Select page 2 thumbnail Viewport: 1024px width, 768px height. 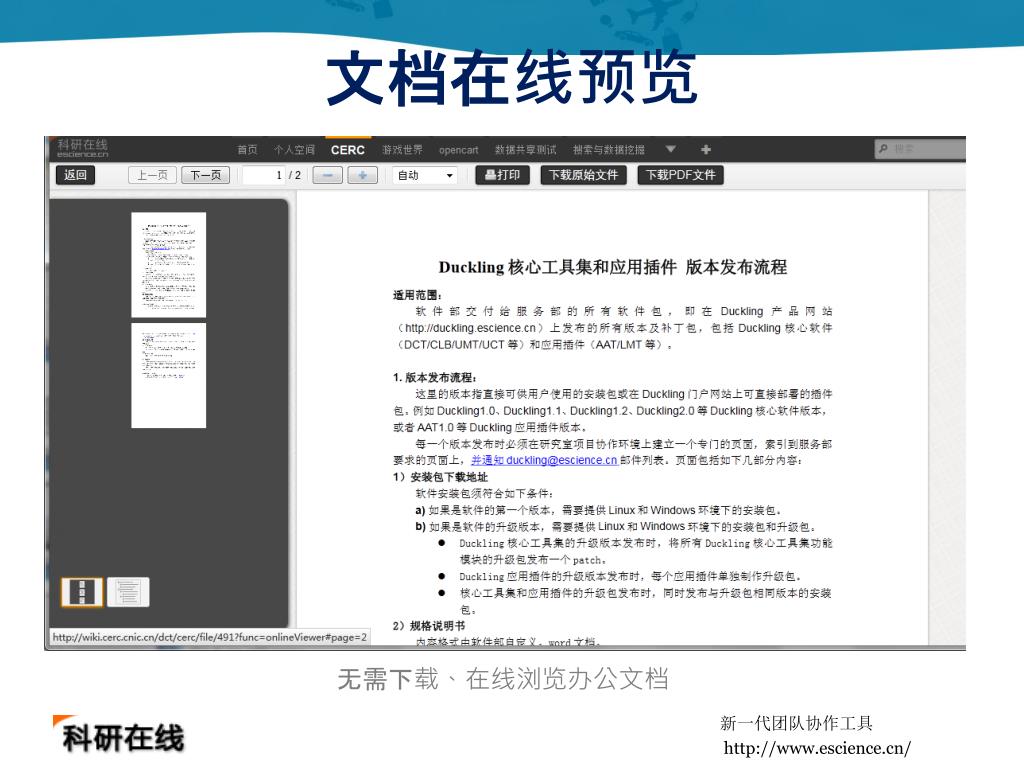click(168, 376)
